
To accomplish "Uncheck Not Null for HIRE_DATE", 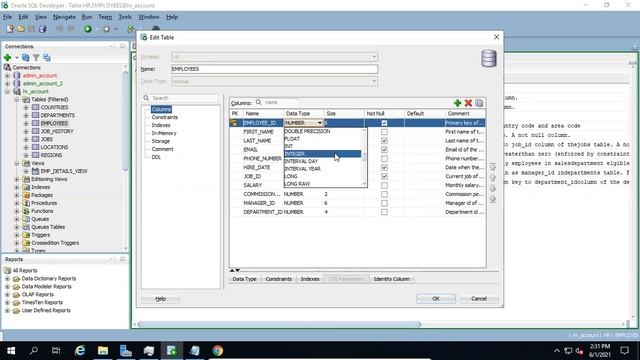I will coord(384,167).
